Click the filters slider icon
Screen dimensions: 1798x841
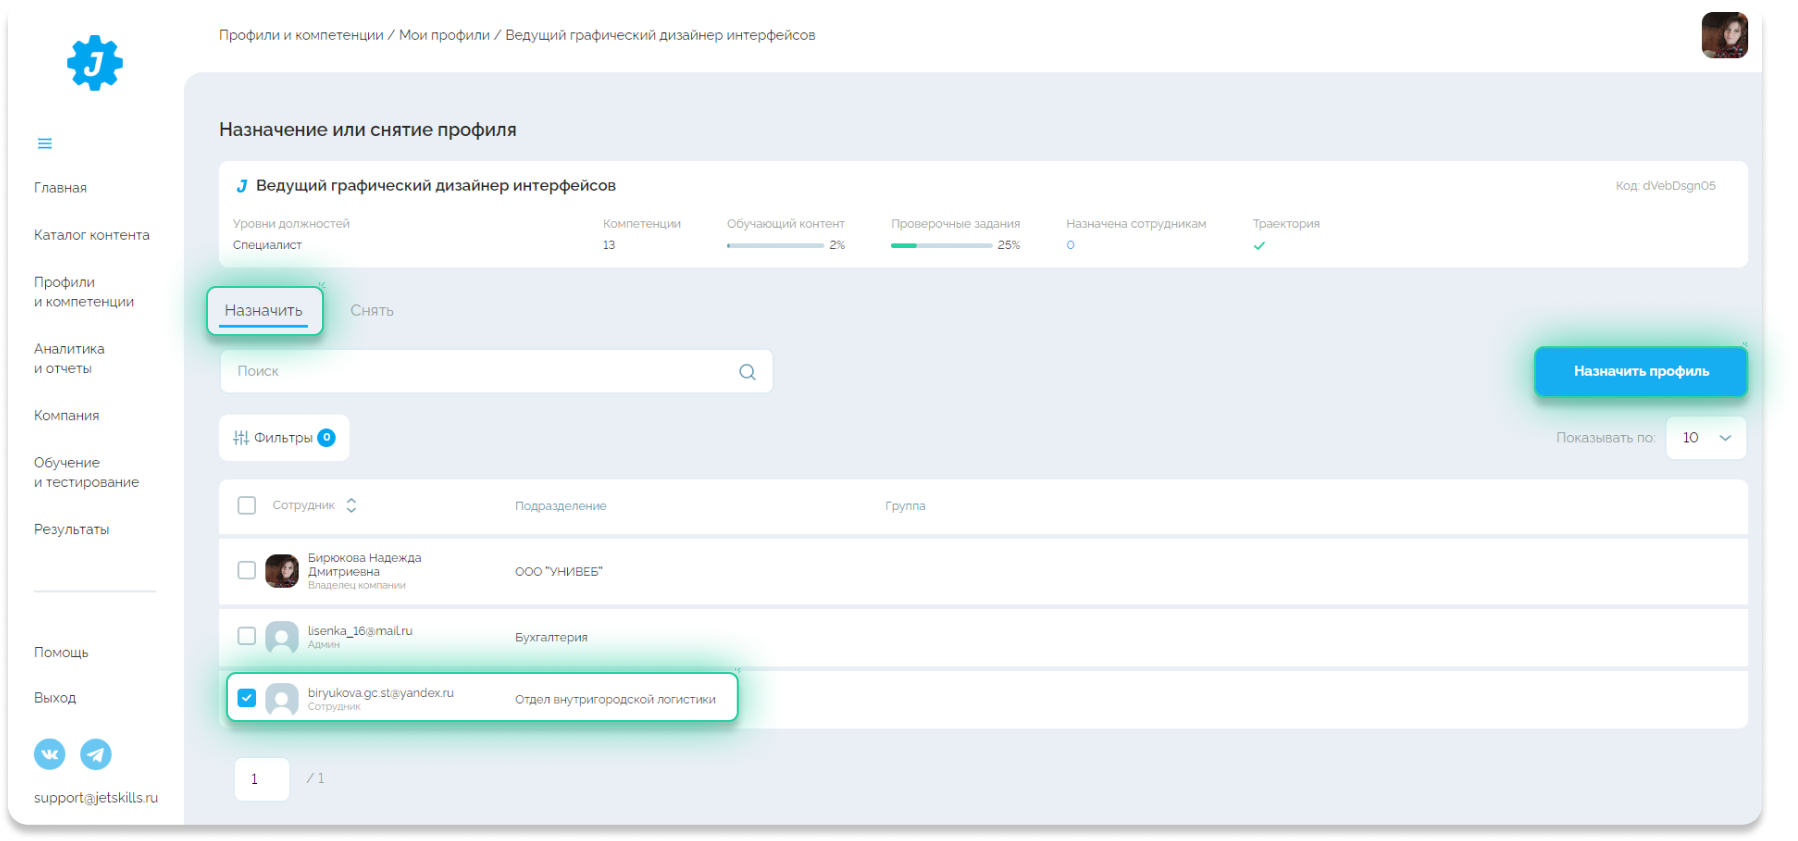pyautogui.click(x=241, y=438)
